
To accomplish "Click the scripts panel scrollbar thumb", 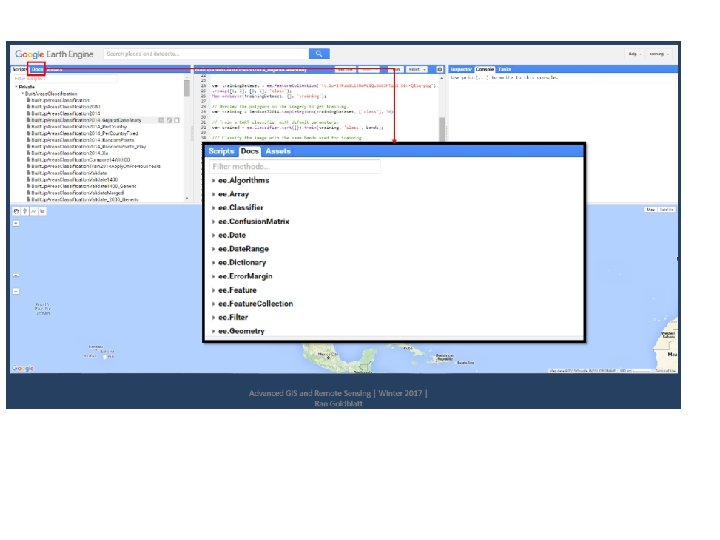I will click(187, 88).
